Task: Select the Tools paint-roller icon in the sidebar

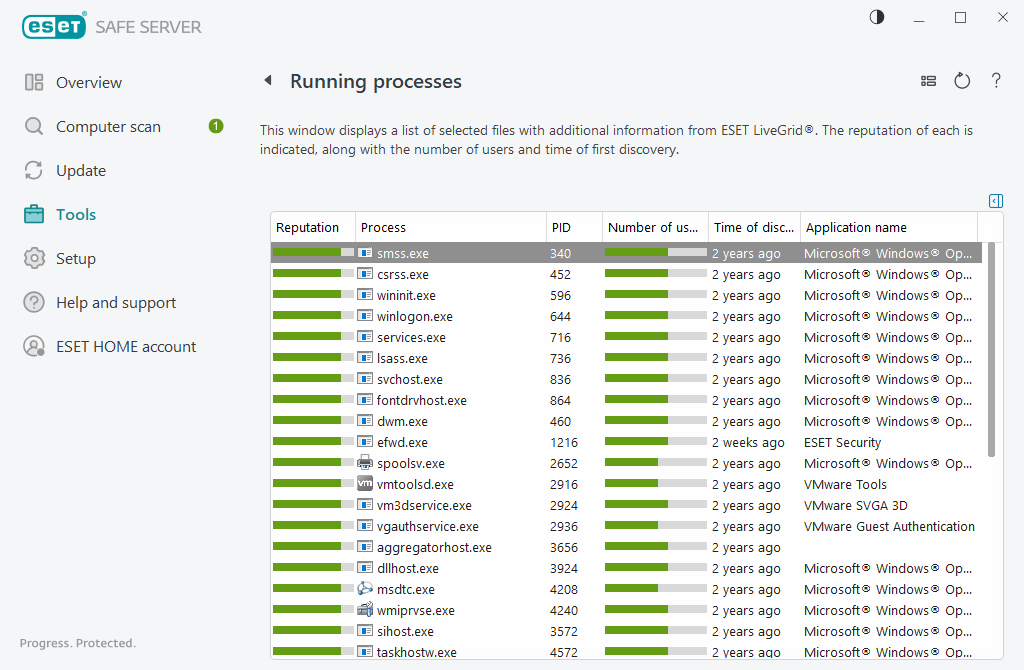Action: point(33,214)
